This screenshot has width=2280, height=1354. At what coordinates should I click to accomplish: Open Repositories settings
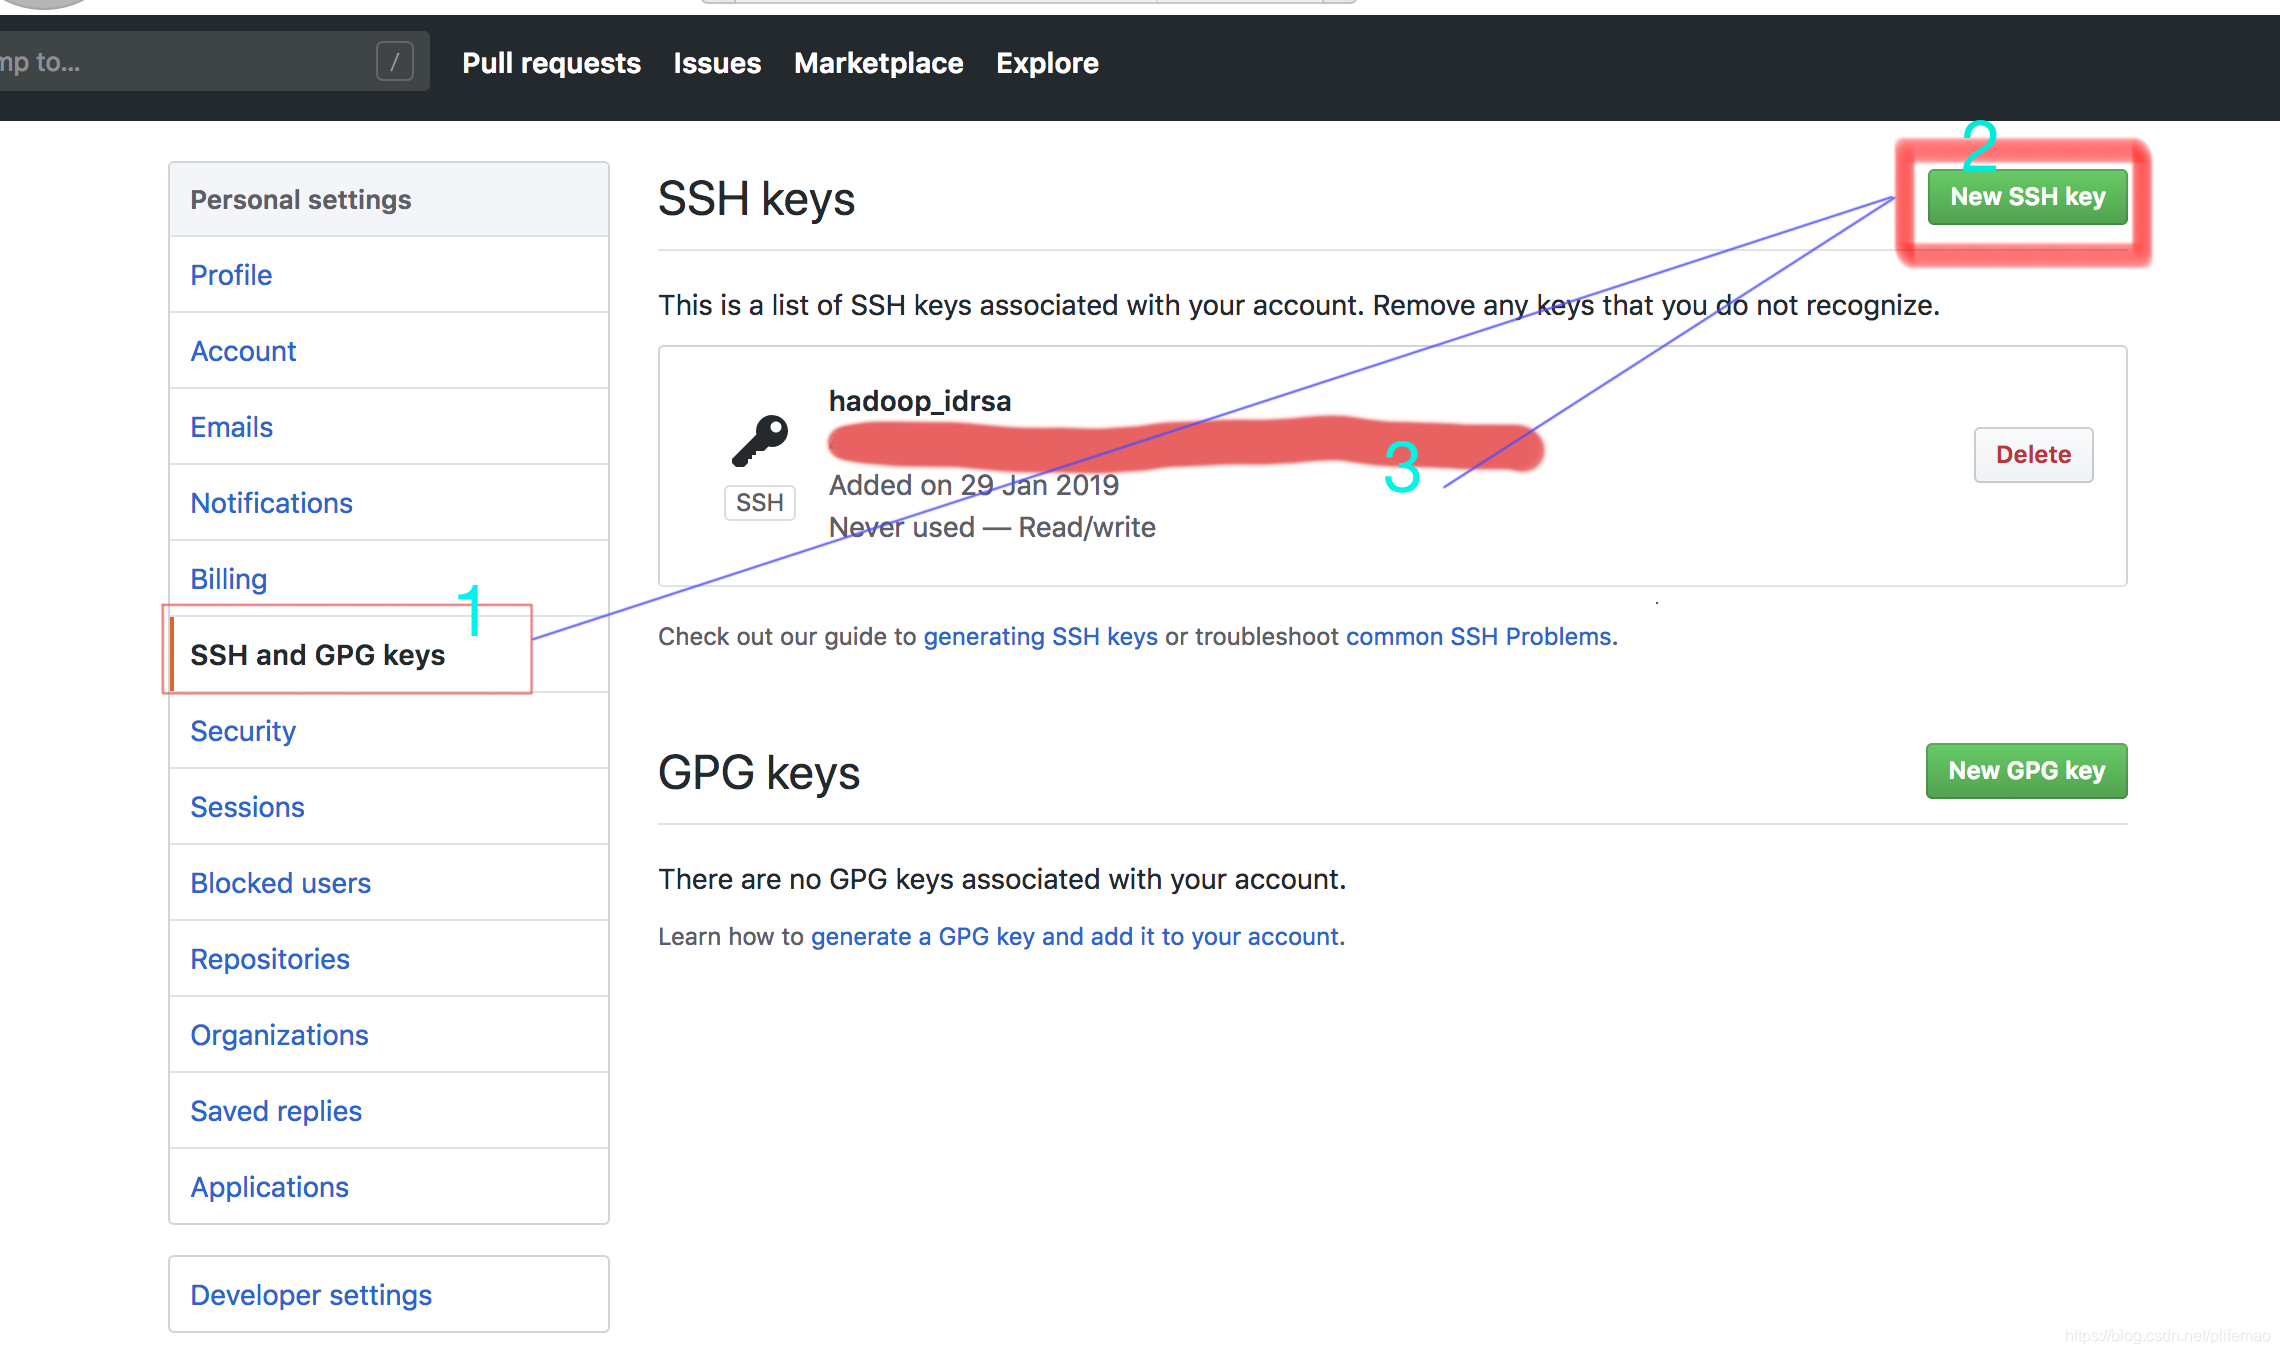click(389, 959)
